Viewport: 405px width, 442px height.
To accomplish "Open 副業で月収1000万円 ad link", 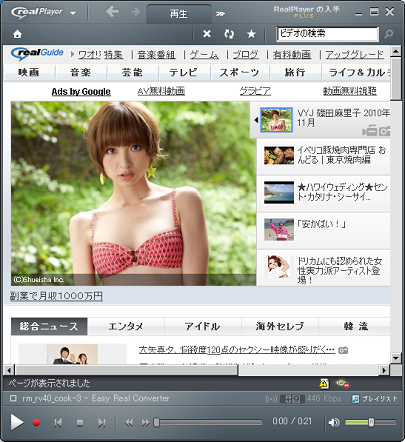I will pos(56,296).
